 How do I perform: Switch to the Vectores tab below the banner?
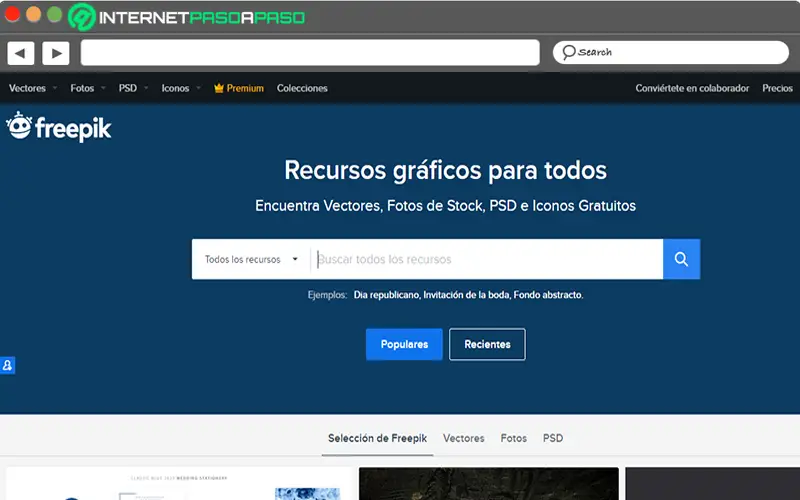pos(463,438)
